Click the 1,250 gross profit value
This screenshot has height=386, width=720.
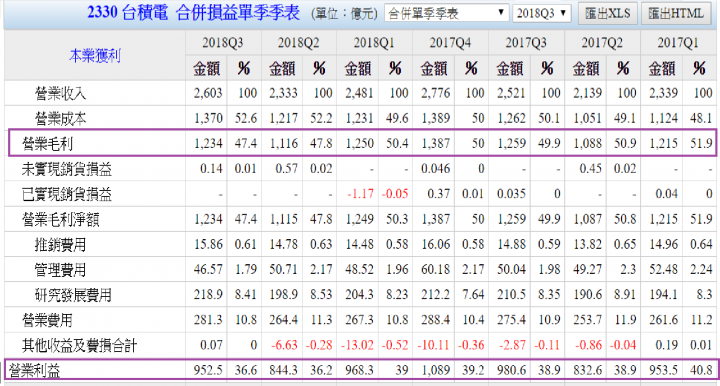360,144
